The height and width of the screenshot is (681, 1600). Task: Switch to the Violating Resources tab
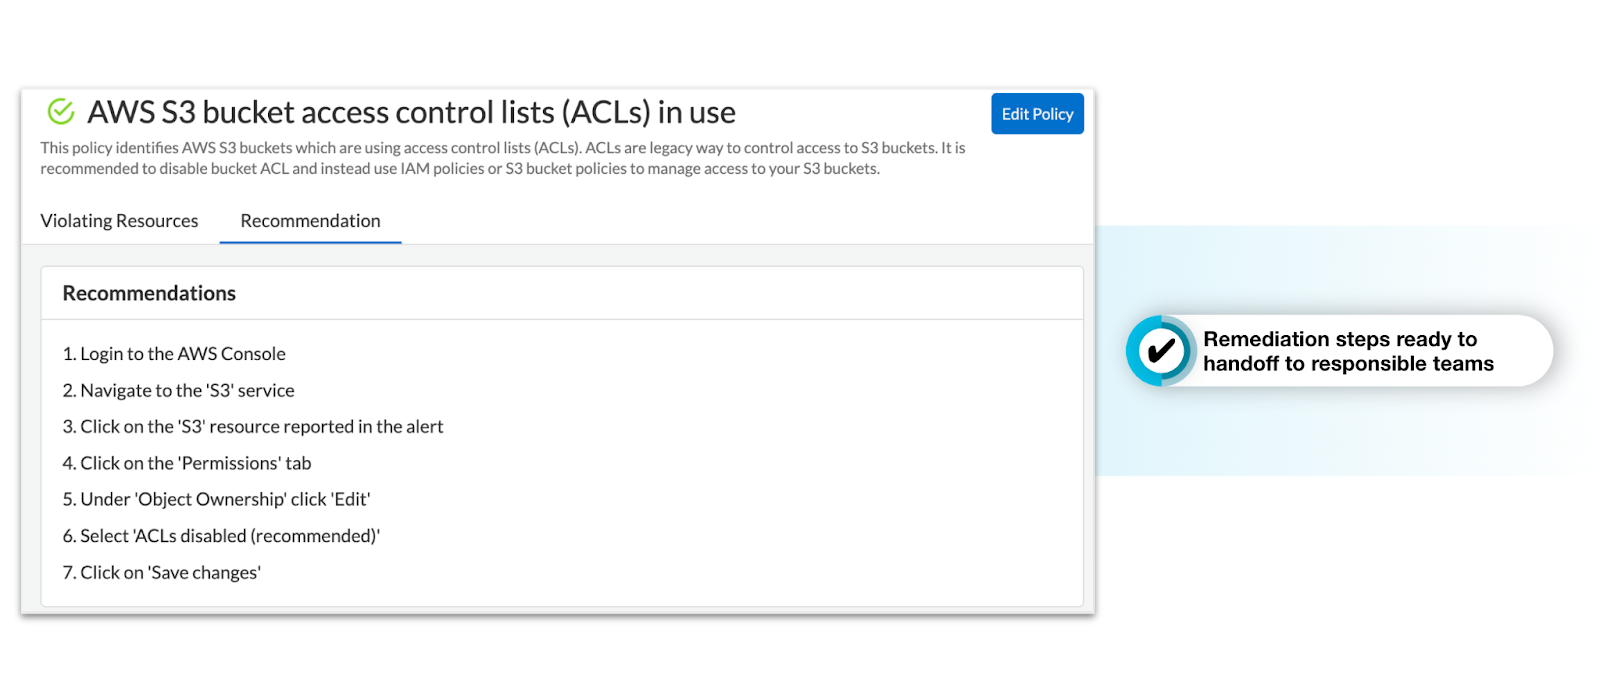119,221
